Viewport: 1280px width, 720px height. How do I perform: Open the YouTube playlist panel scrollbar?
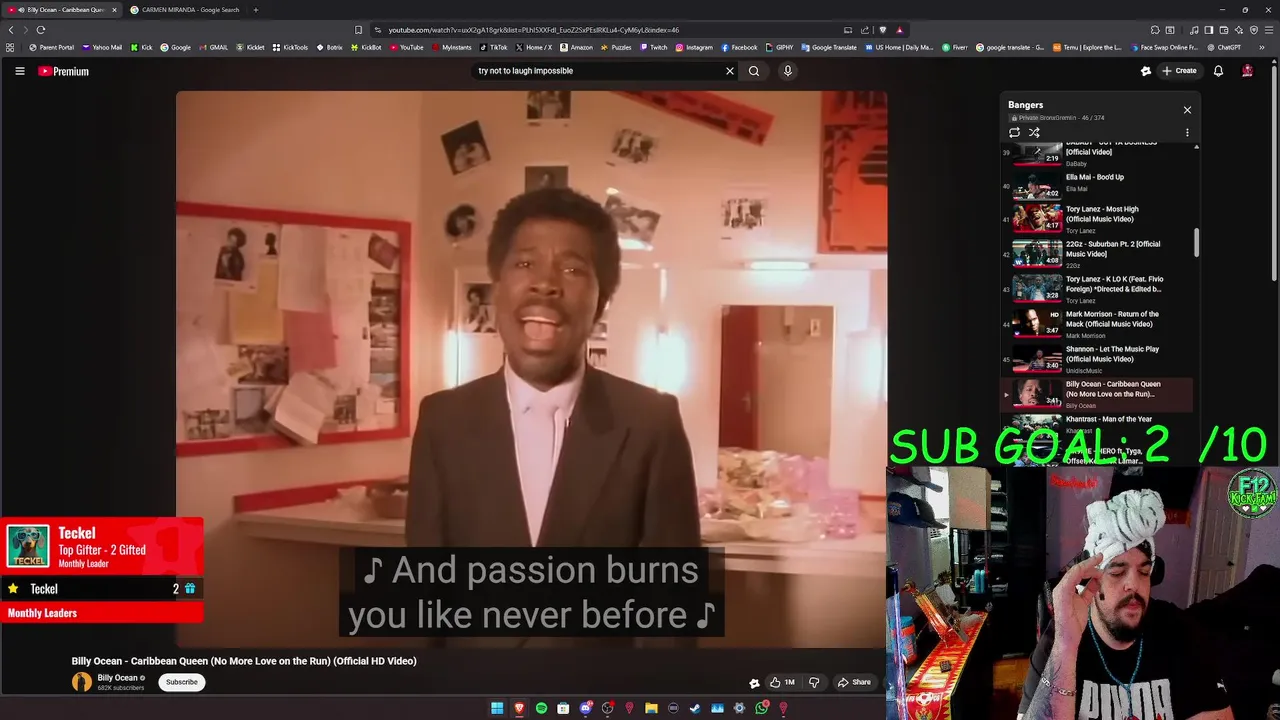pyautogui.click(x=1196, y=242)
